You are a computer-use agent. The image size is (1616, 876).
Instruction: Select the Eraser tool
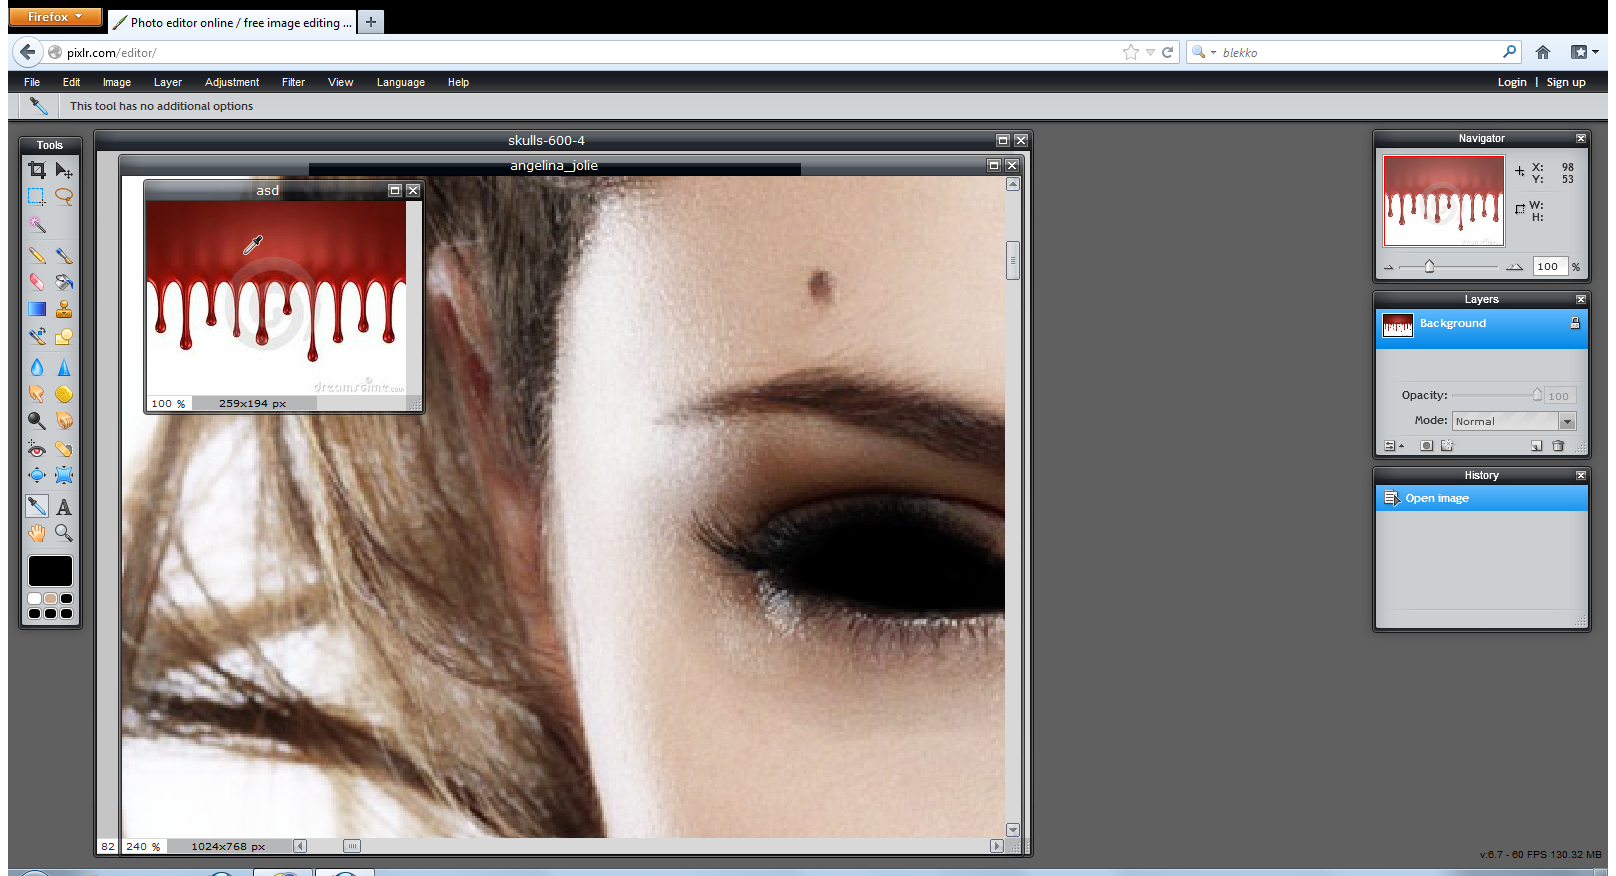coord(37,282)
